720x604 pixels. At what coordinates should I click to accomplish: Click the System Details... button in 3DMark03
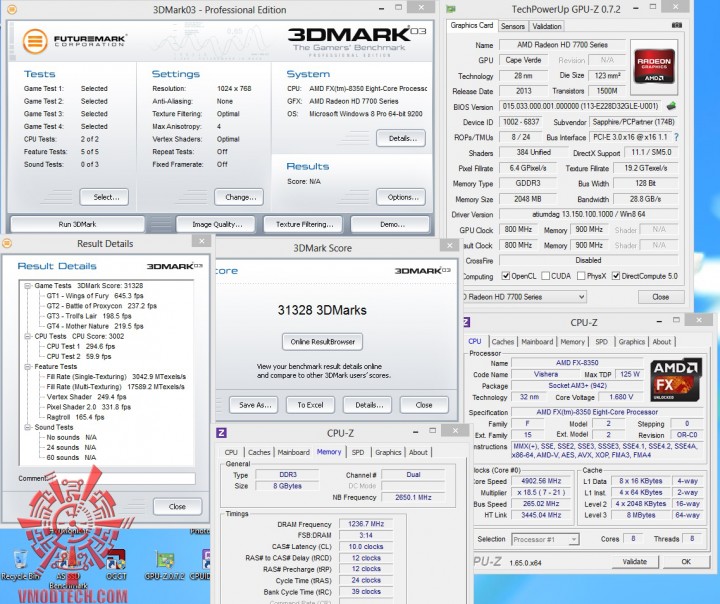point(401,138)
